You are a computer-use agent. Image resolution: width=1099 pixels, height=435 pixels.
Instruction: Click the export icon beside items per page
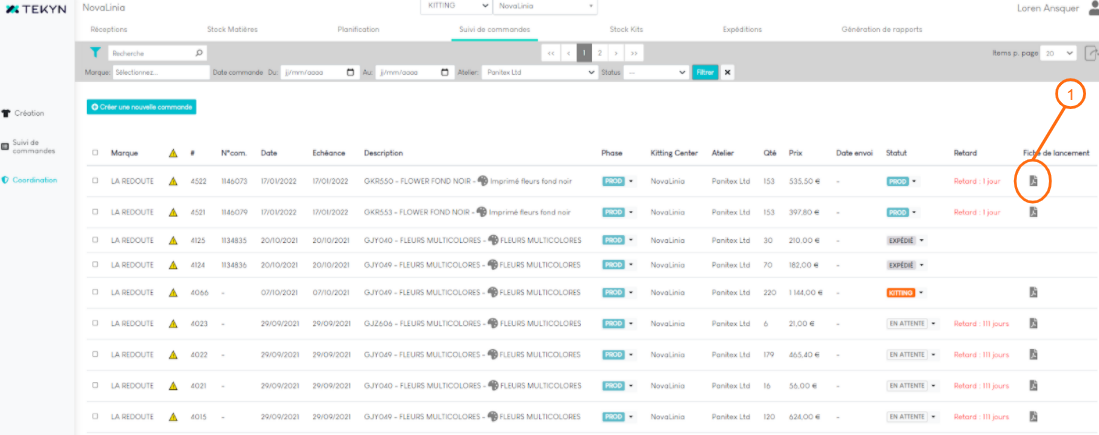(1091, 52)
